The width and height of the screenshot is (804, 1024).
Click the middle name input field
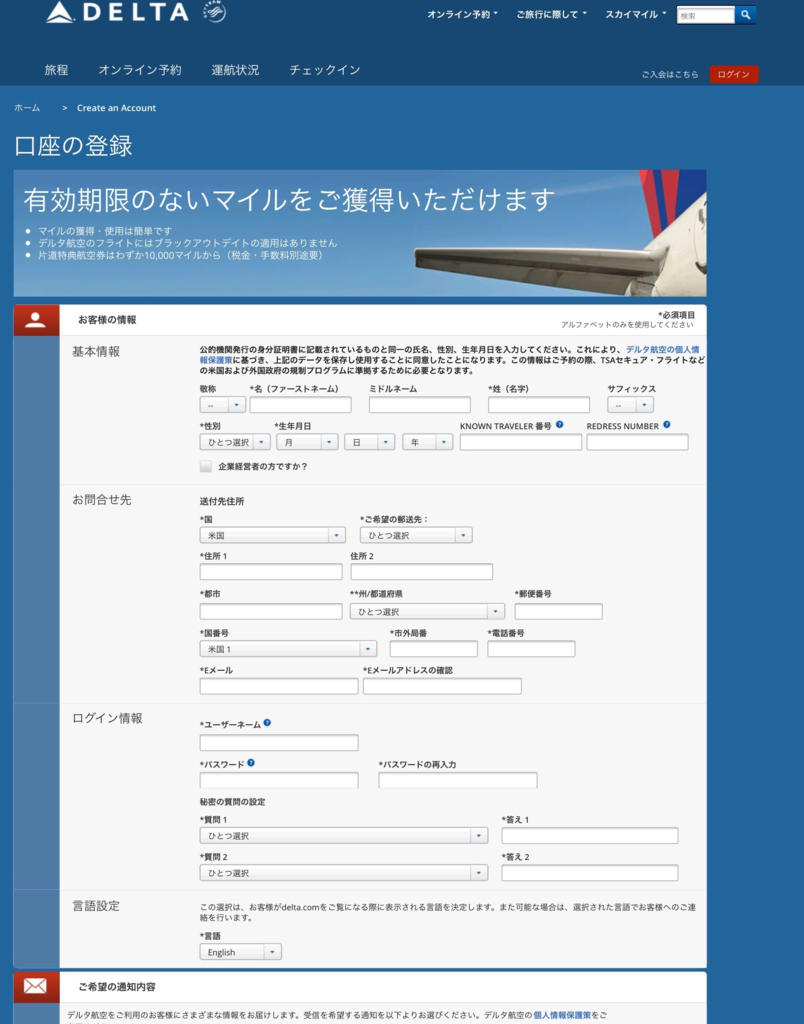click(419, 405)
